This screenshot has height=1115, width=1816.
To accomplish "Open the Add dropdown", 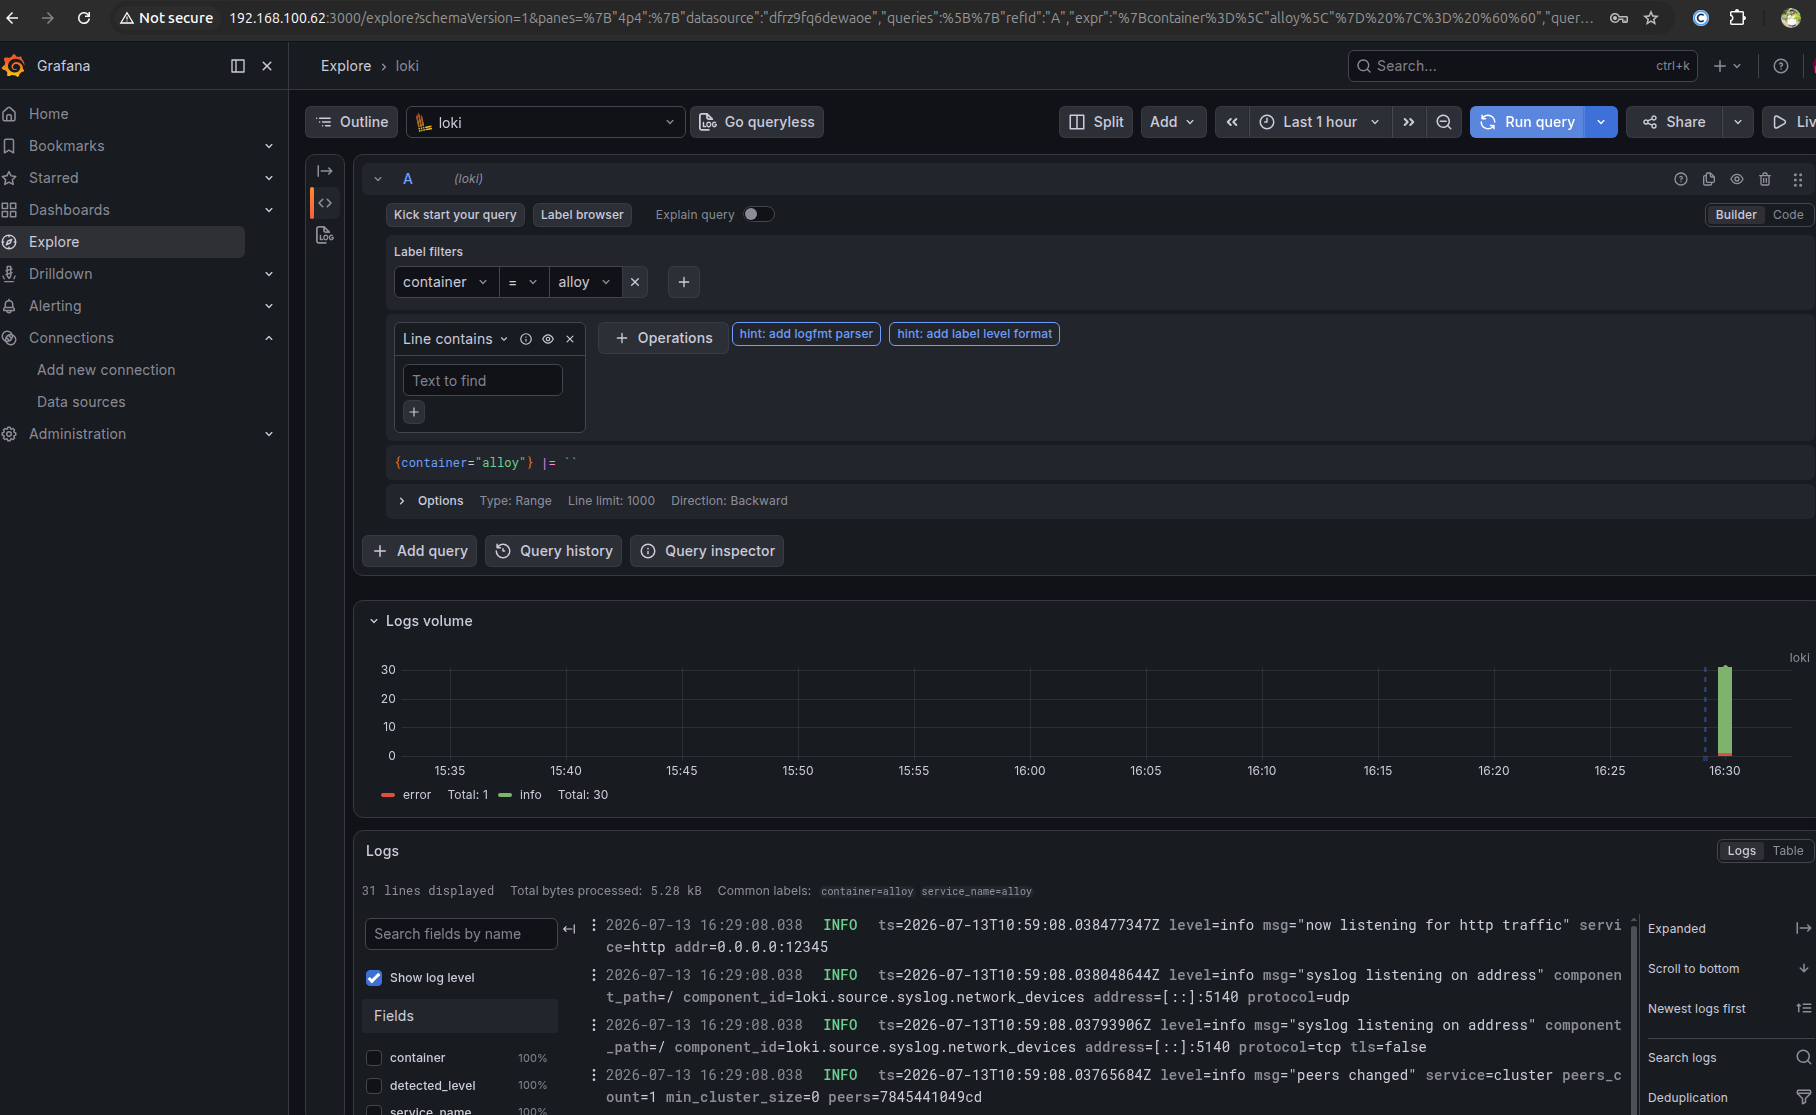I will click(1173, 122).
